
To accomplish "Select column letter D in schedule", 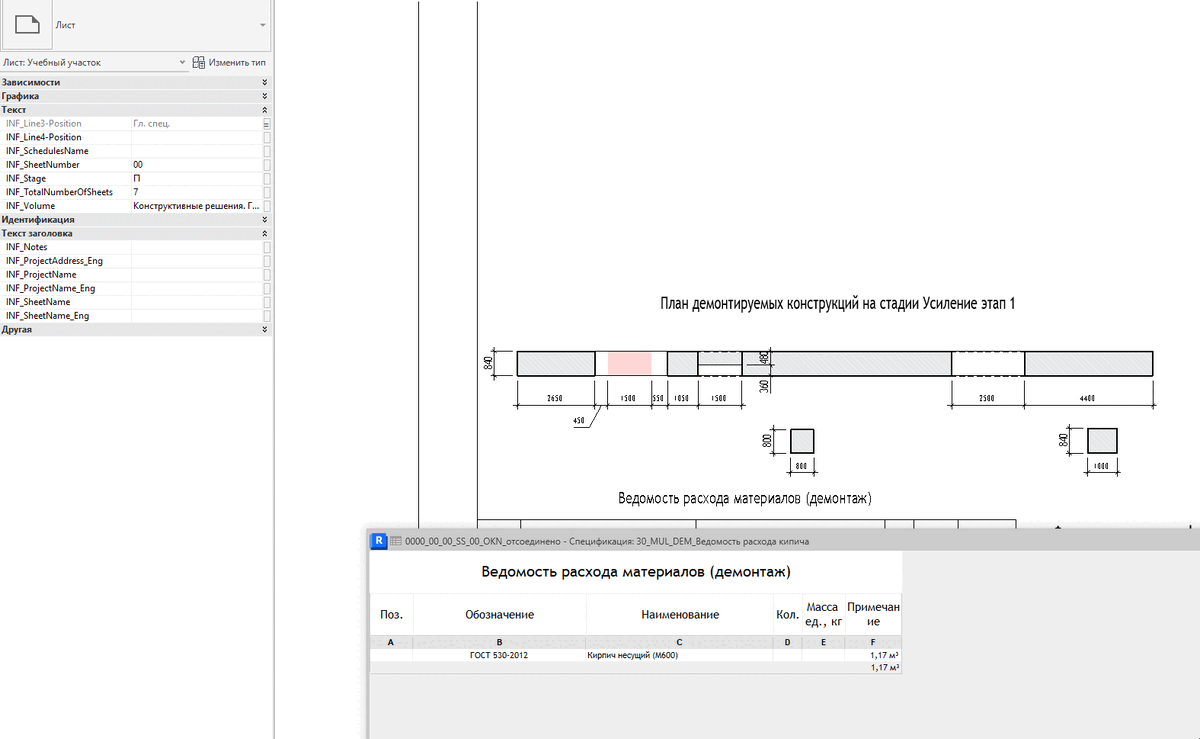I will pos(787,642).
